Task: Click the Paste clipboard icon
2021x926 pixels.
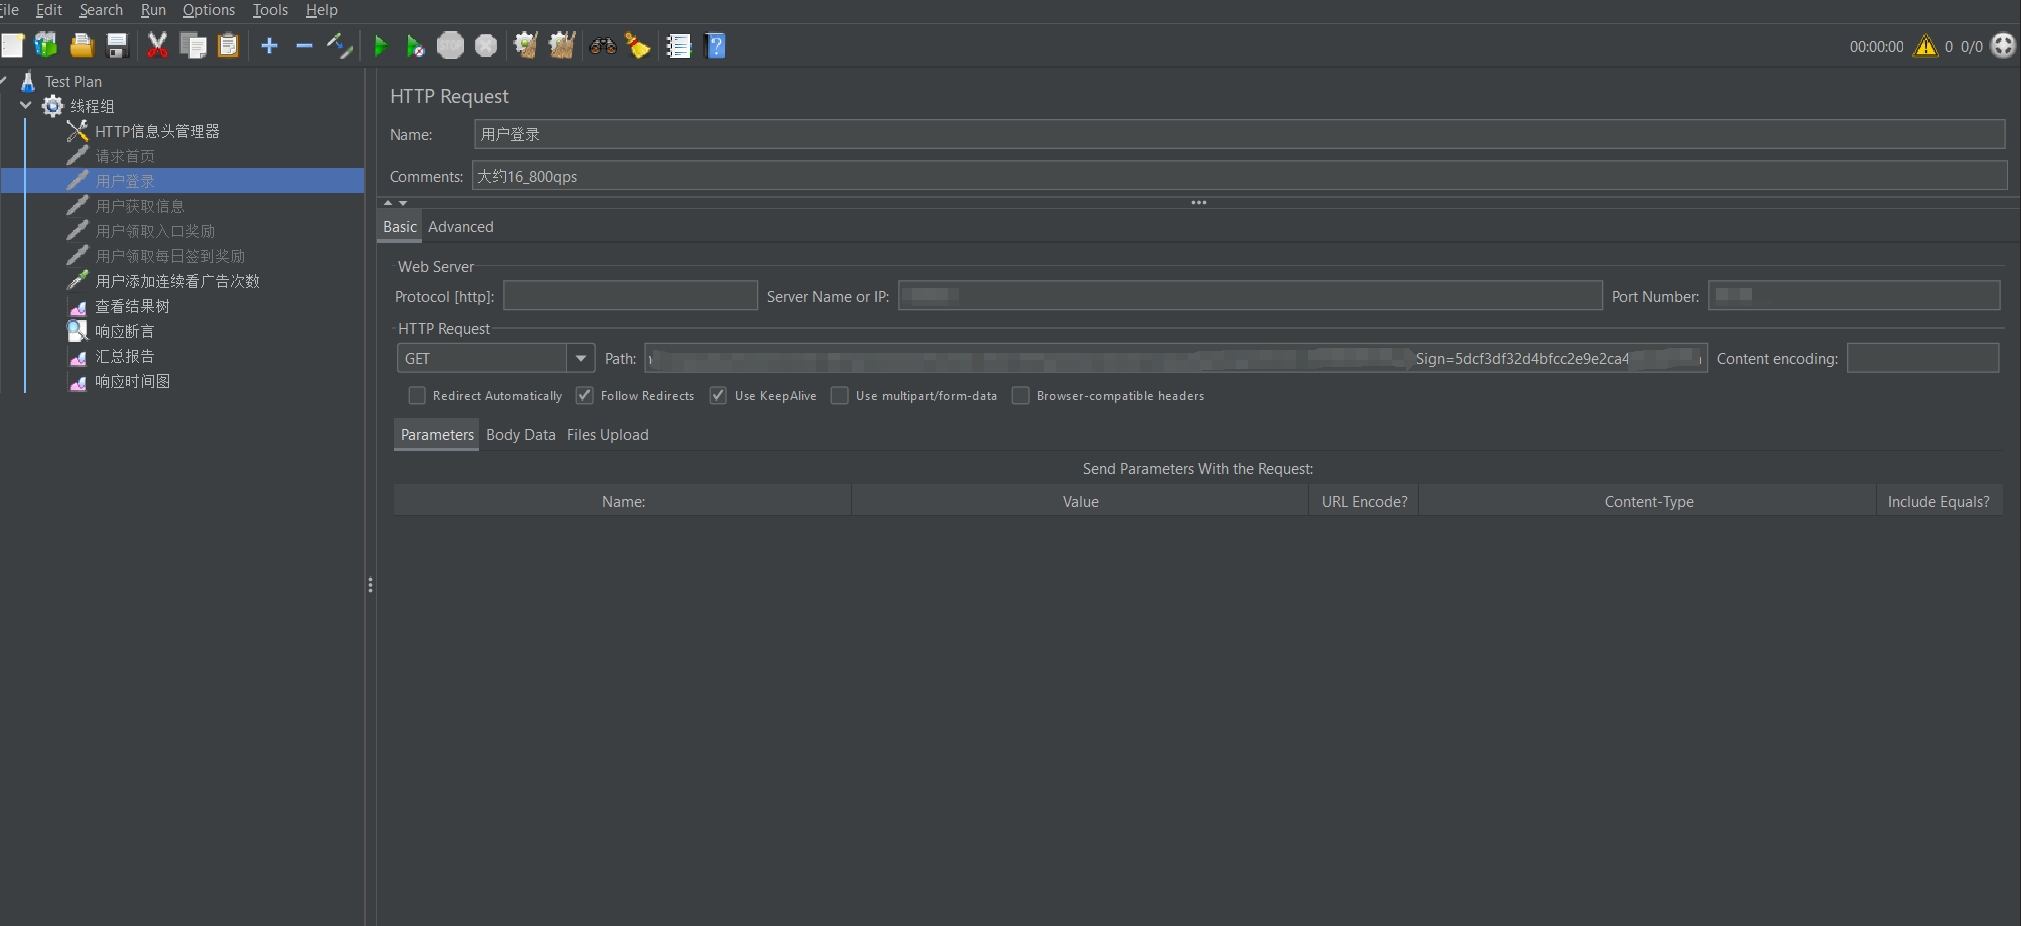Action: pyautogui.click(x=229, y=46)
